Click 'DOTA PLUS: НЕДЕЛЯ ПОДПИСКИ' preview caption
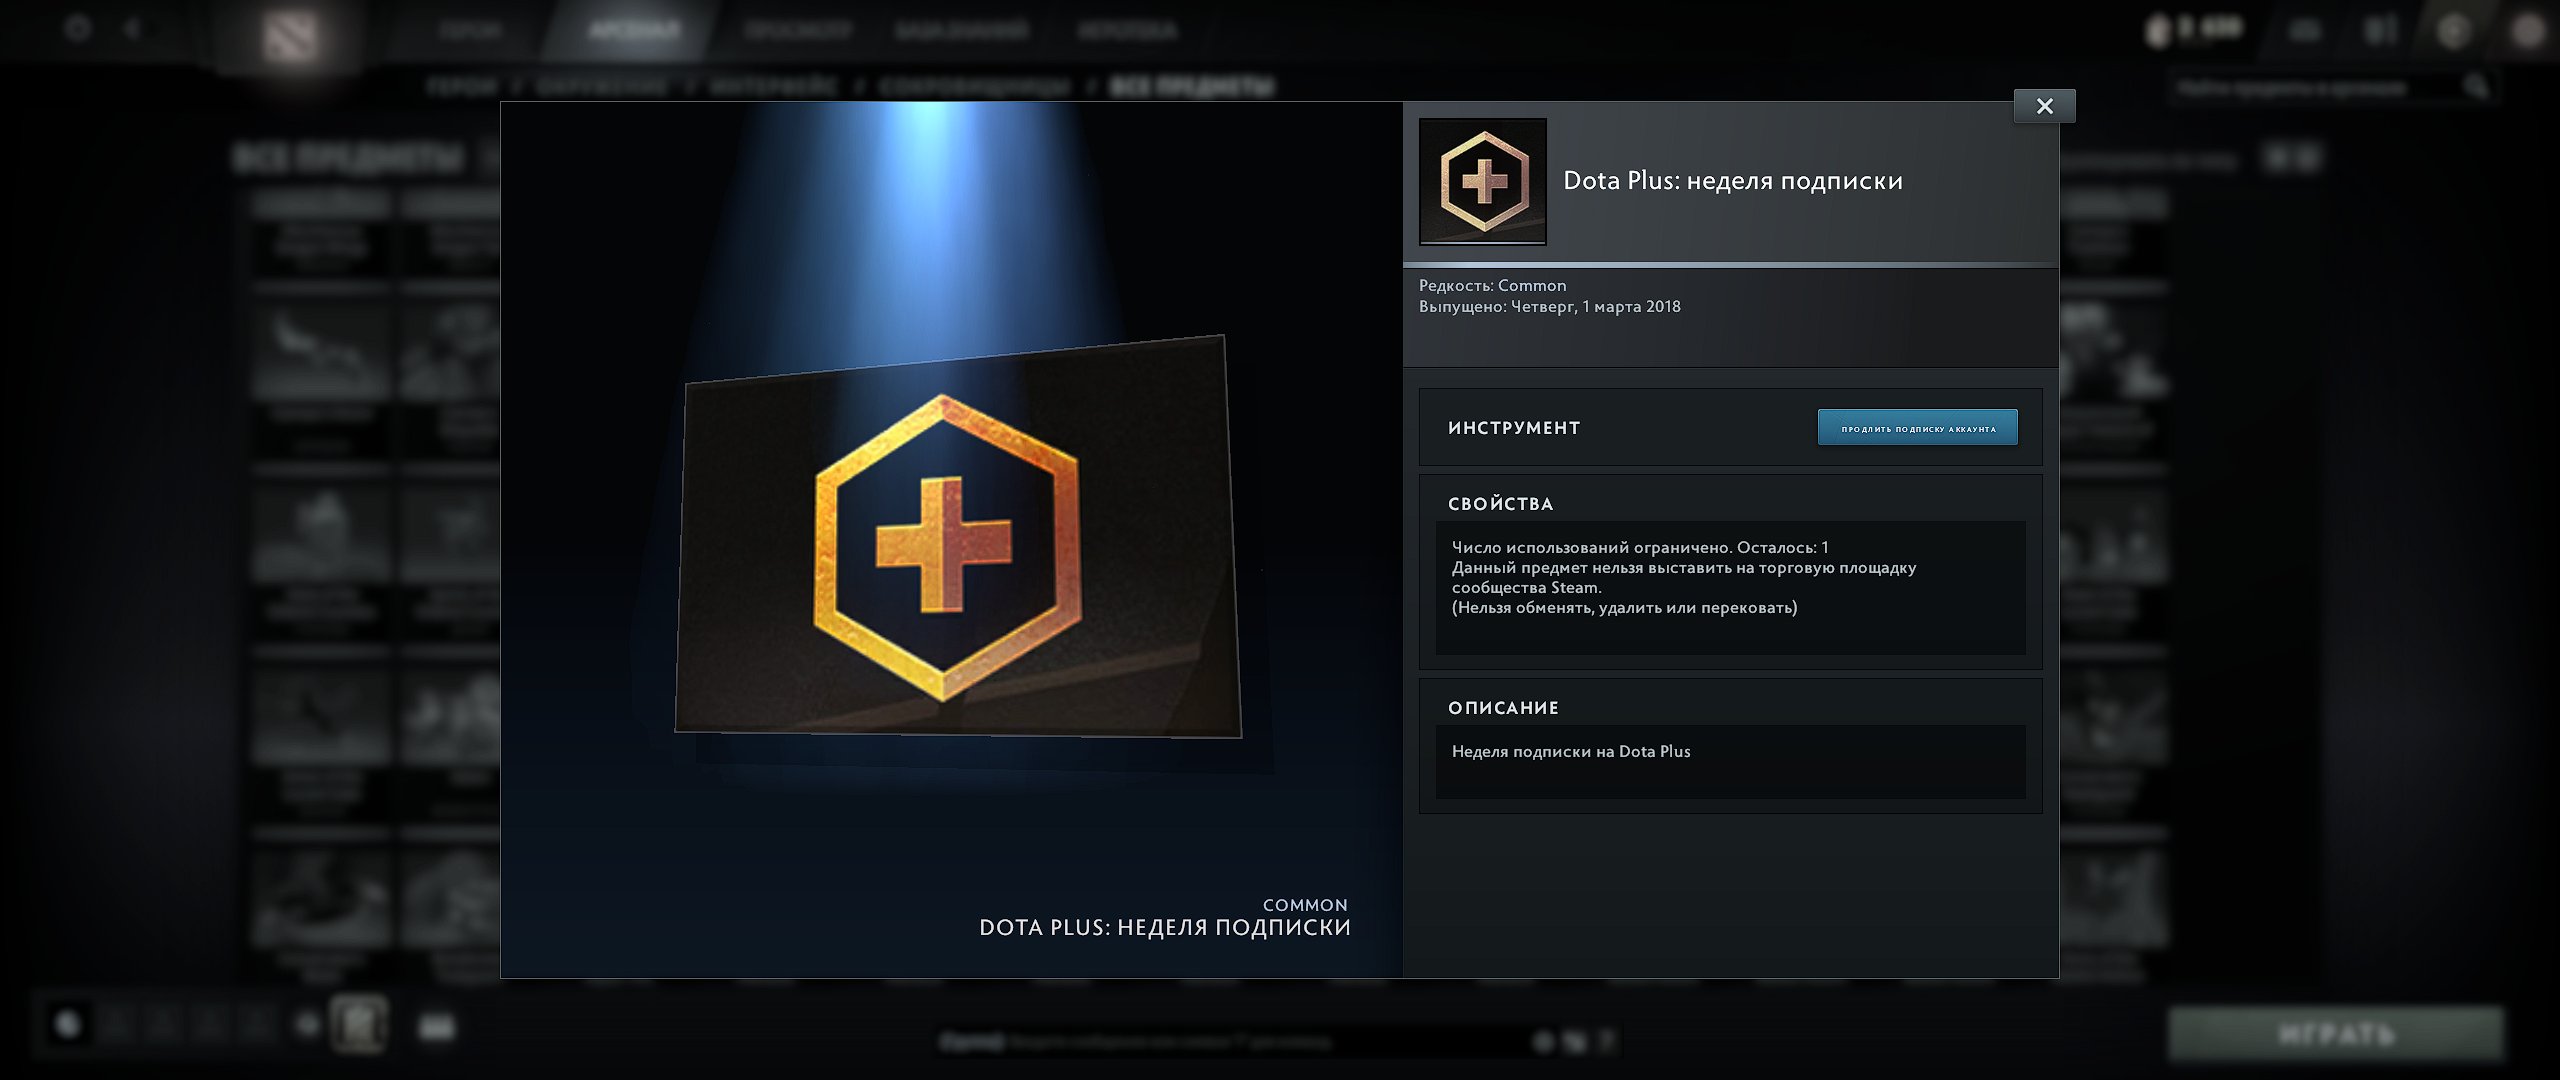The height and width of the screenshot is (1080, 2560). (x=1165, y=928)
